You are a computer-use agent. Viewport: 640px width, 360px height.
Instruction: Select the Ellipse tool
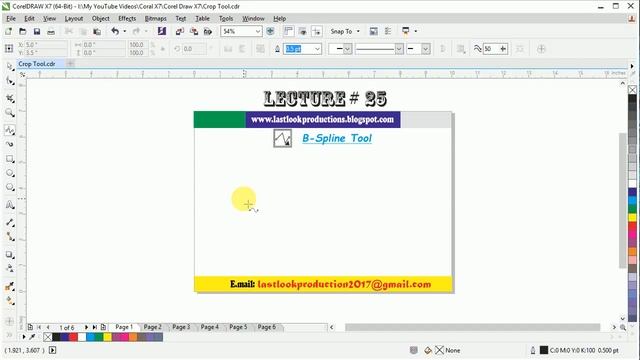[10, 173]
